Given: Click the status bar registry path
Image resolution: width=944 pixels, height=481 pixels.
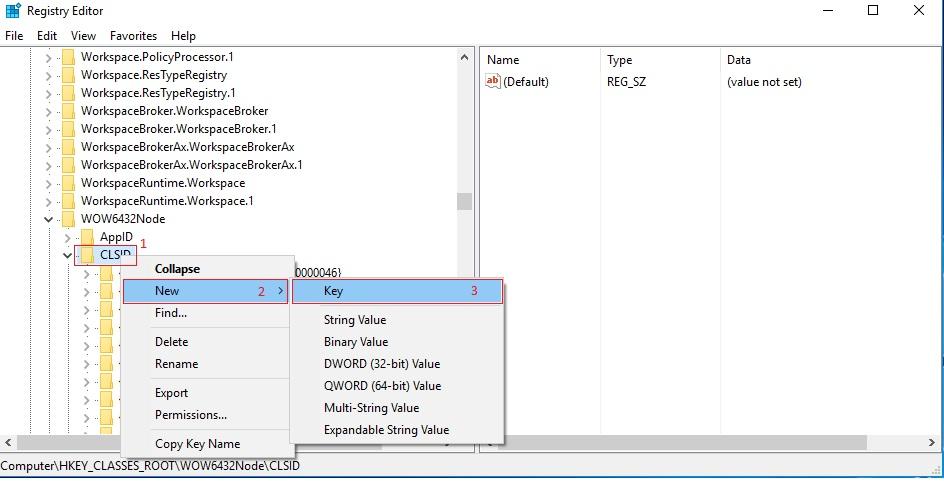Looking at the screenshot, I should [x=150, y=466].
